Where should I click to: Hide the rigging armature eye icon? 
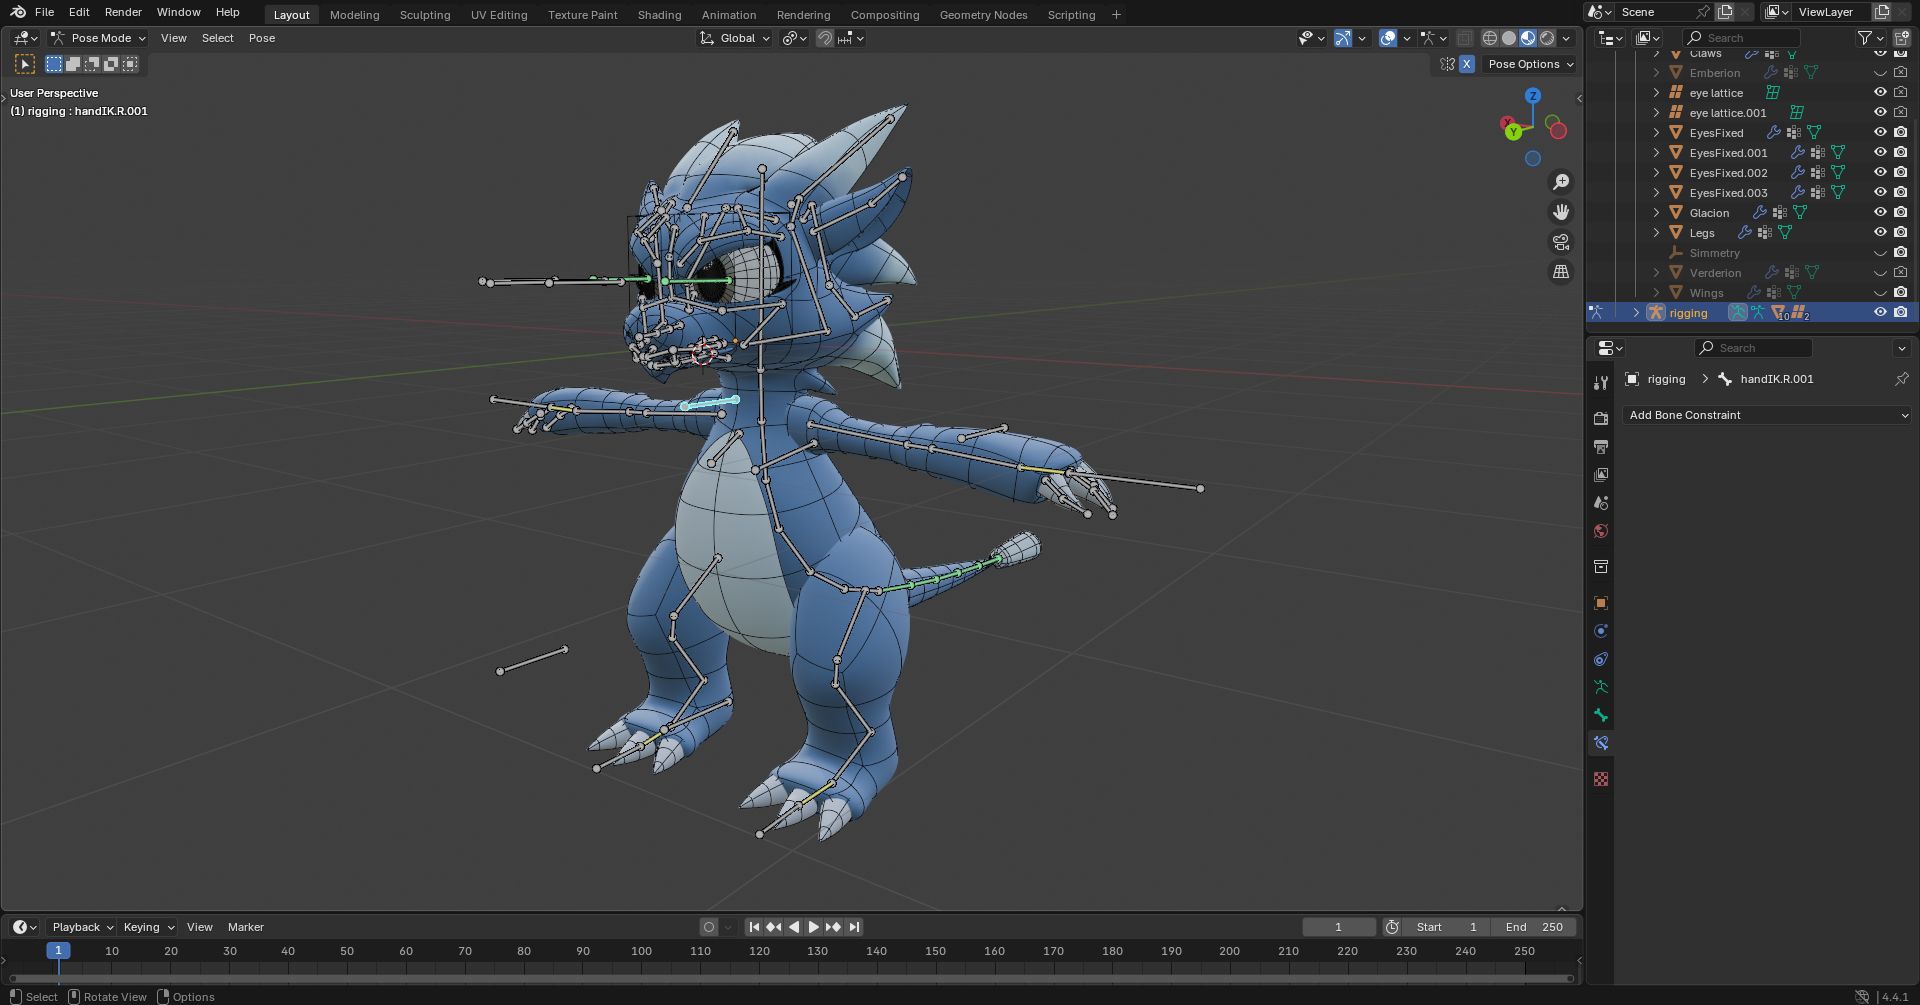1880,312
